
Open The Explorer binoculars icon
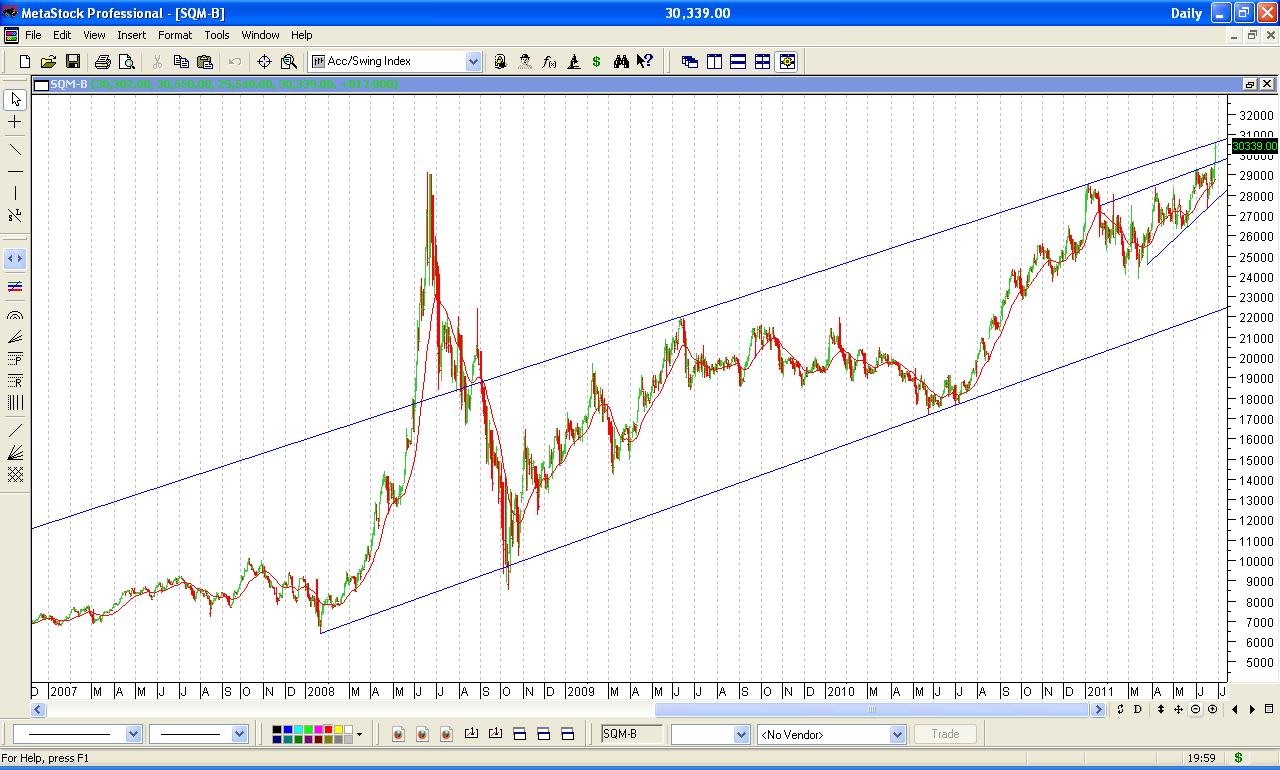[x=621, y=62]
